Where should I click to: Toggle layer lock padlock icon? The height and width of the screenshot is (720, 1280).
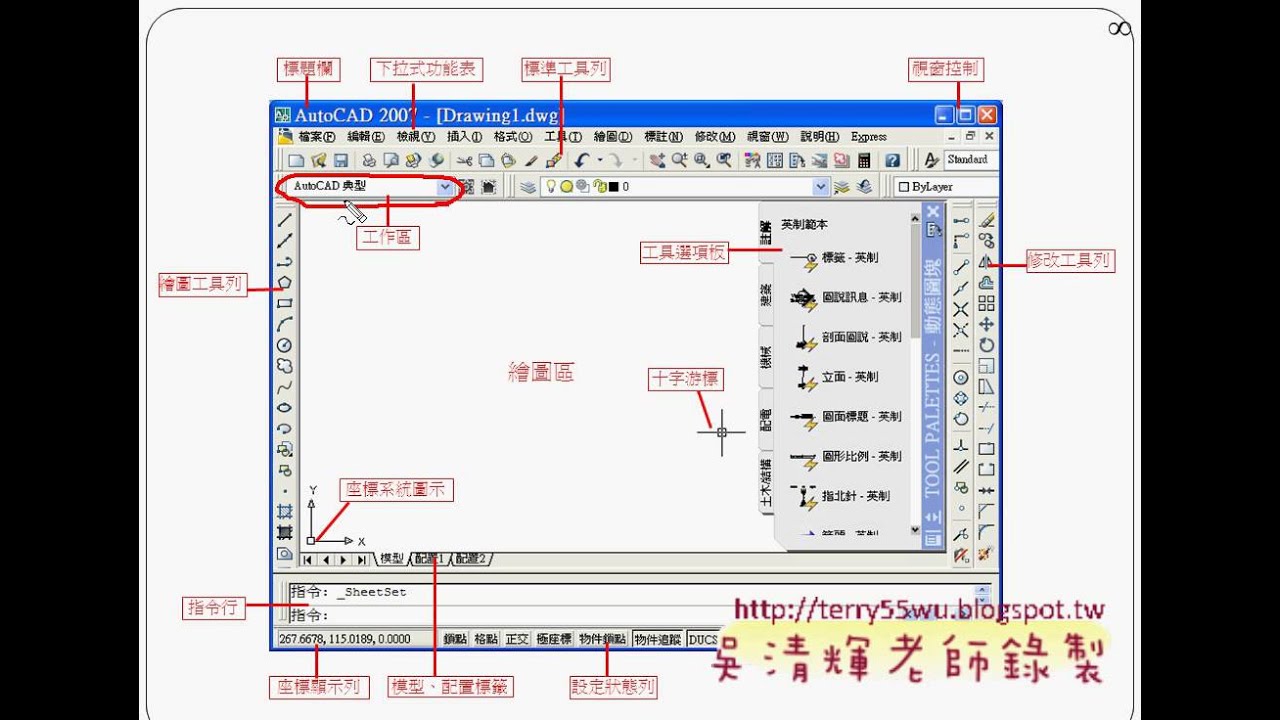coord(599,187)
